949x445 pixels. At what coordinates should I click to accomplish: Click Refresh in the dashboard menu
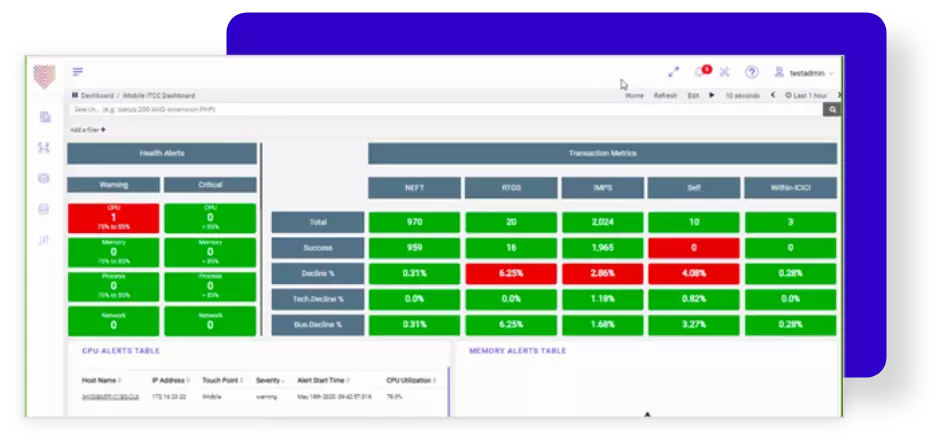(x=665, y=95)
